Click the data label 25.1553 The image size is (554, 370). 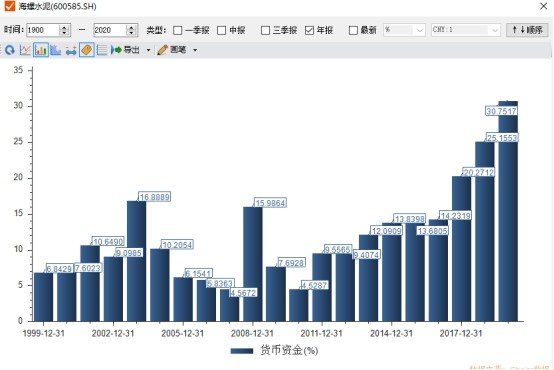[x=502, y=138]
